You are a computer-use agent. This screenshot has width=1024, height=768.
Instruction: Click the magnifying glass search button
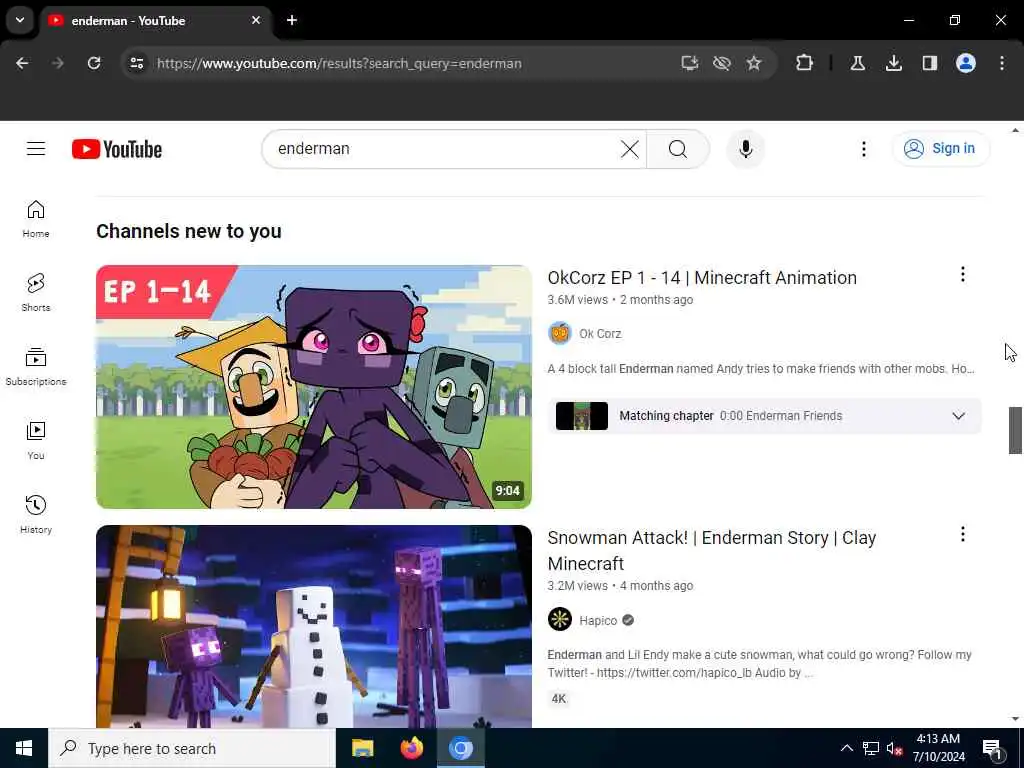[x=678, y=149]
